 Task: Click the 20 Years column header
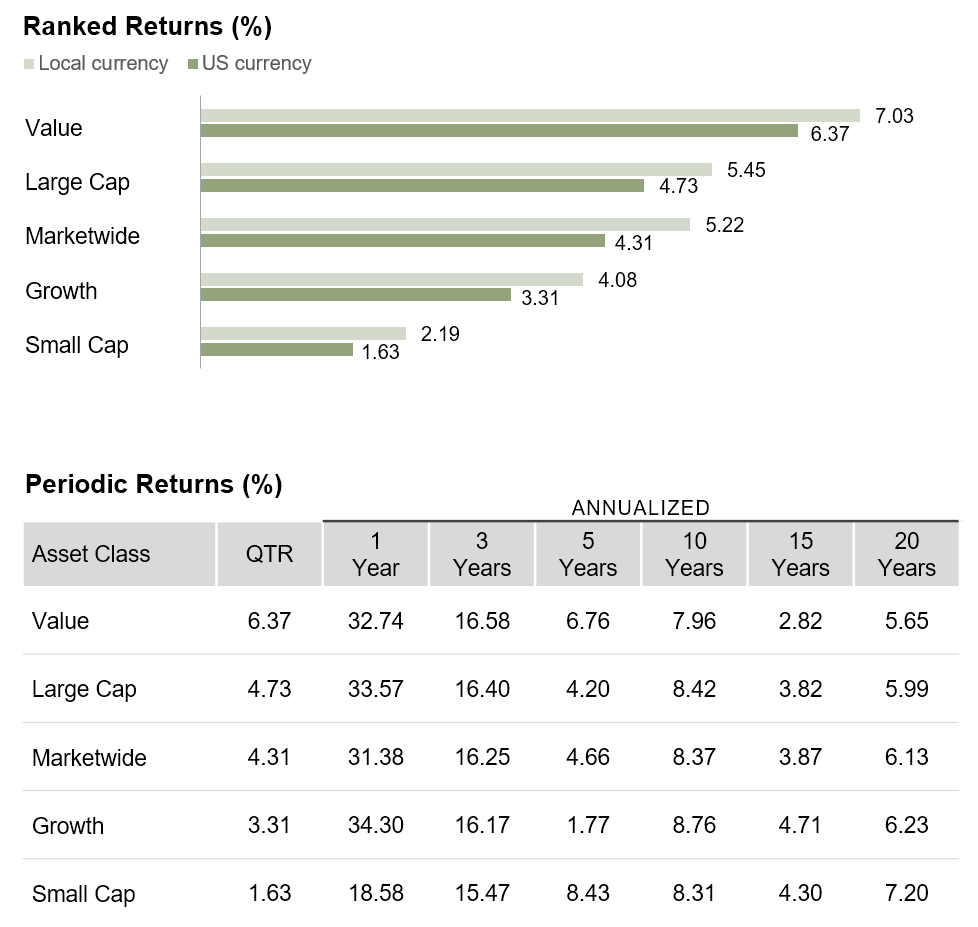point(906,554)
